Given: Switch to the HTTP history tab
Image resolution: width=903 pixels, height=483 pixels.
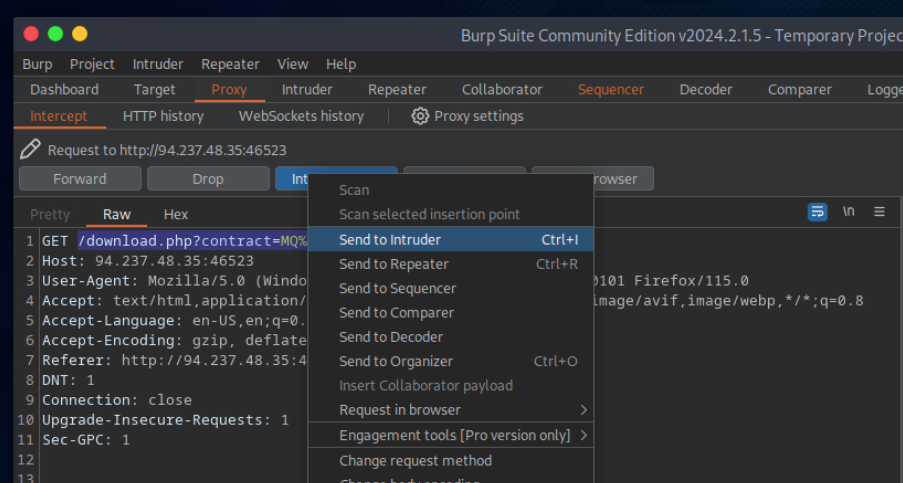Looking at the screenshot, I should [x=163, y=116].
